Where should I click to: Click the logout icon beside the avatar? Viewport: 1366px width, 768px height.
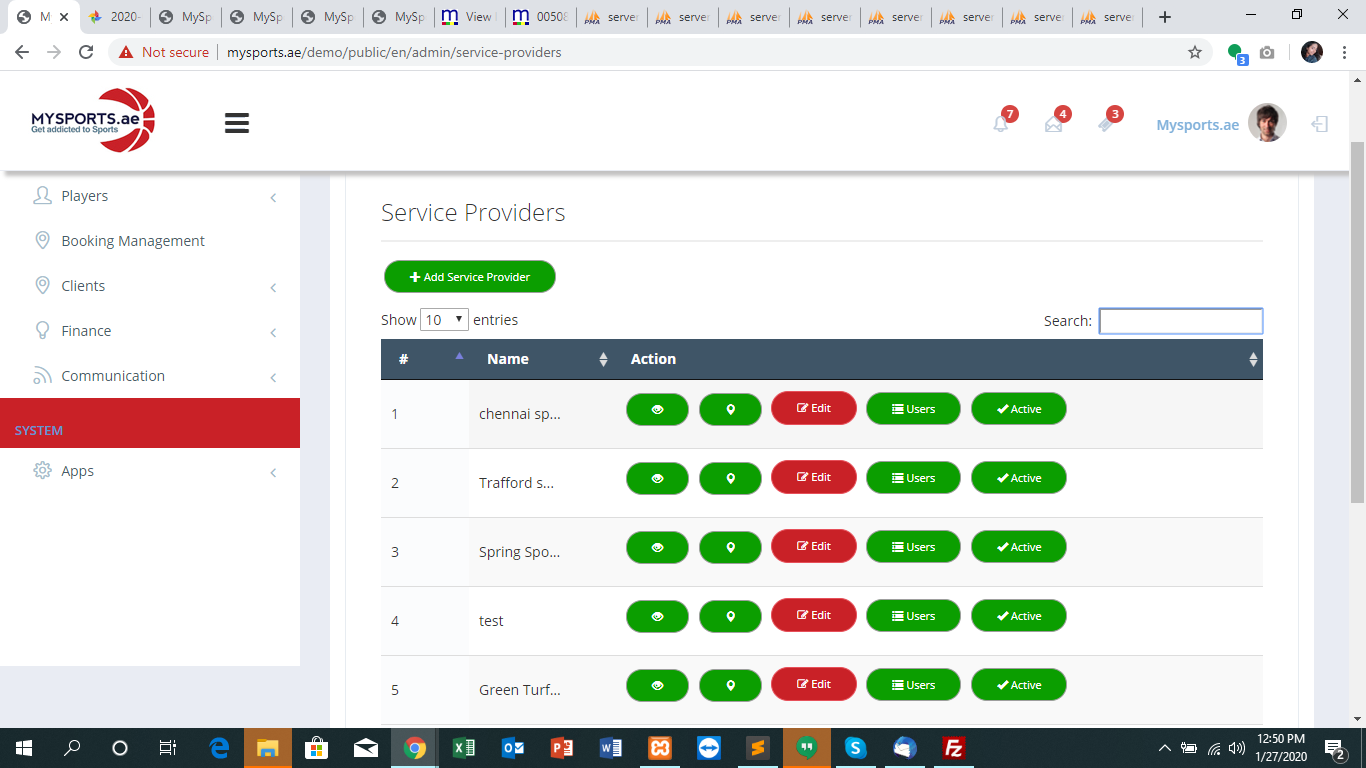tap(1320, 124)
